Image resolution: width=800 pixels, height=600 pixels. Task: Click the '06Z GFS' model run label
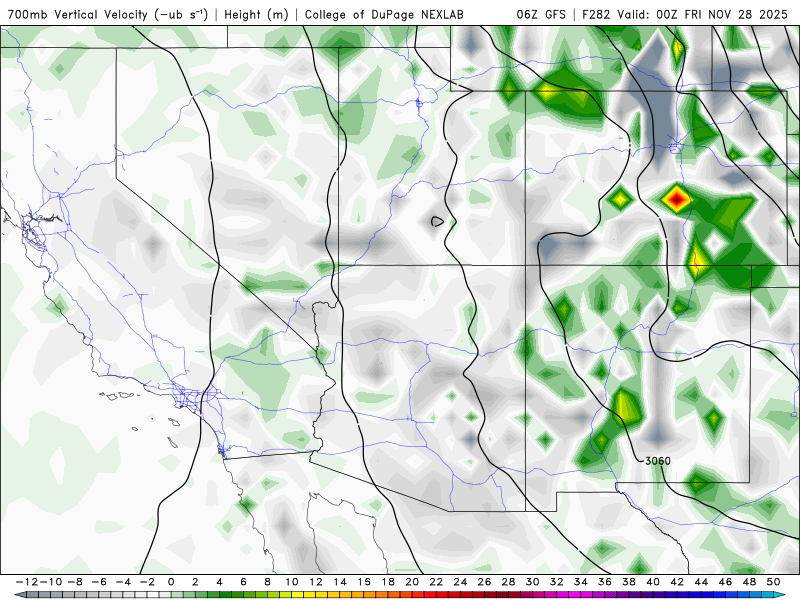pos(541,14)
